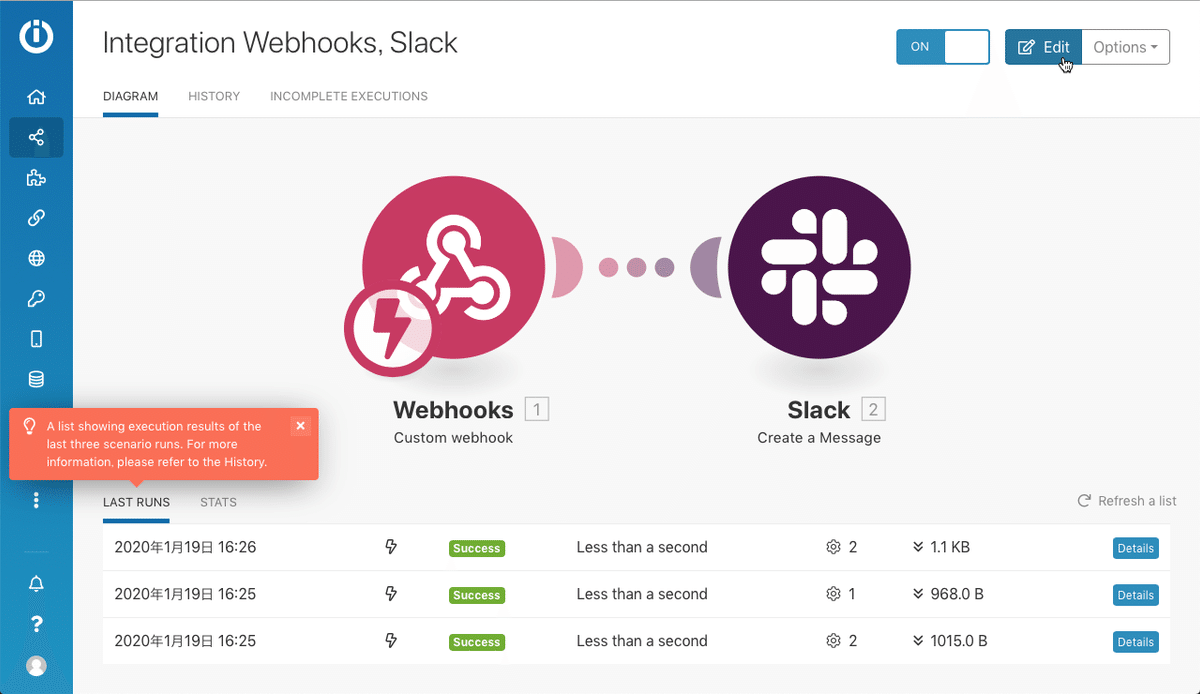Screen dimensions: 1200x694
Task: Switch to Incomplete Executions tab
Action: [x=349, y=97]
